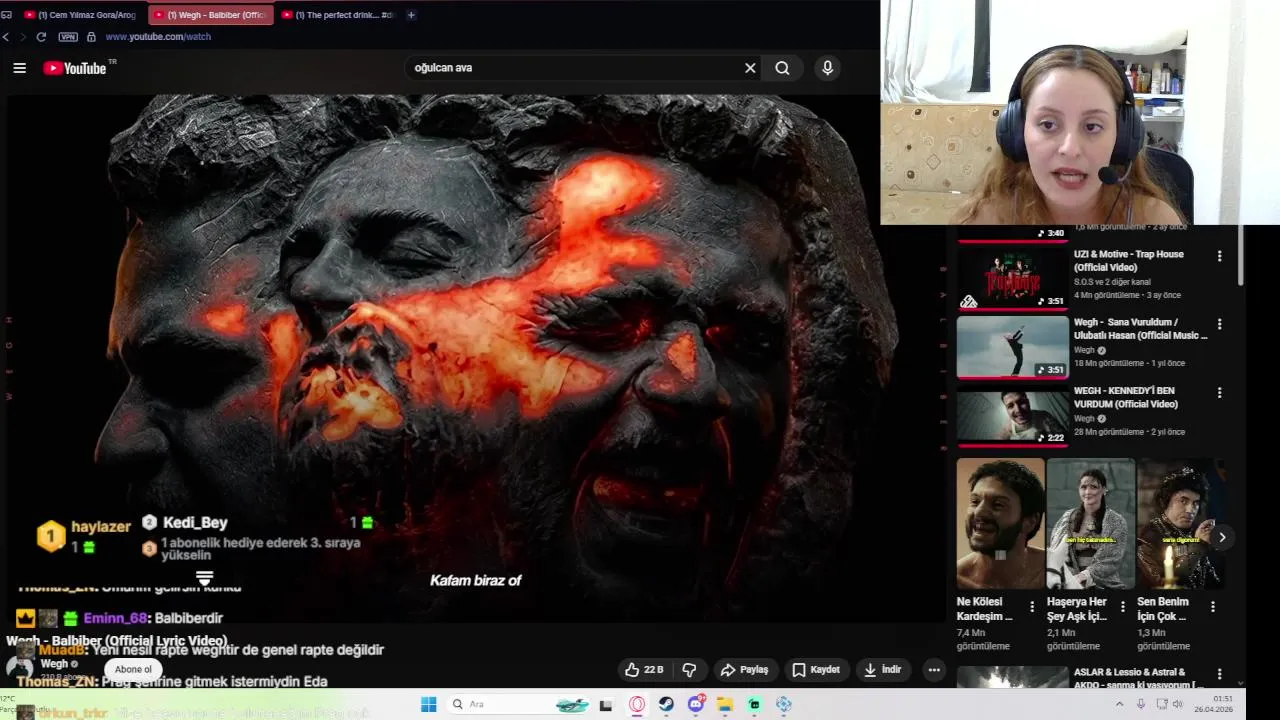Open File Explorer from the taskbar
Image resolution: width=1280 pixels, height=720 pixels.
pyautogui.click(x=725, y=704)
